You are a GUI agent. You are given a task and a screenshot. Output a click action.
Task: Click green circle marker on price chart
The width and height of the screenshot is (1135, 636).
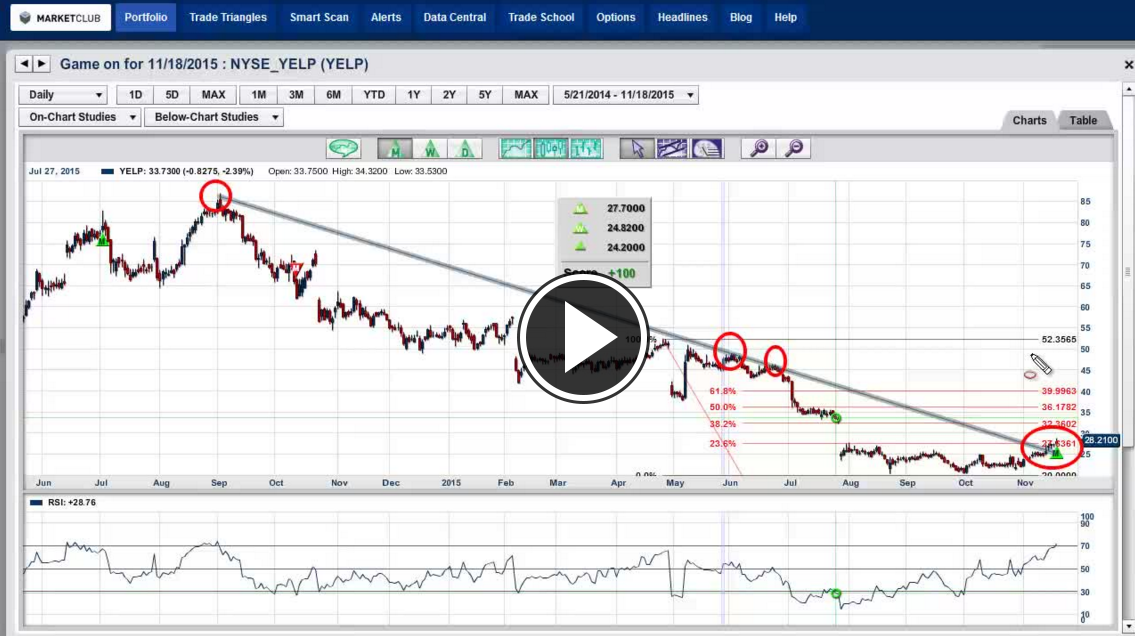click(837, 418)
